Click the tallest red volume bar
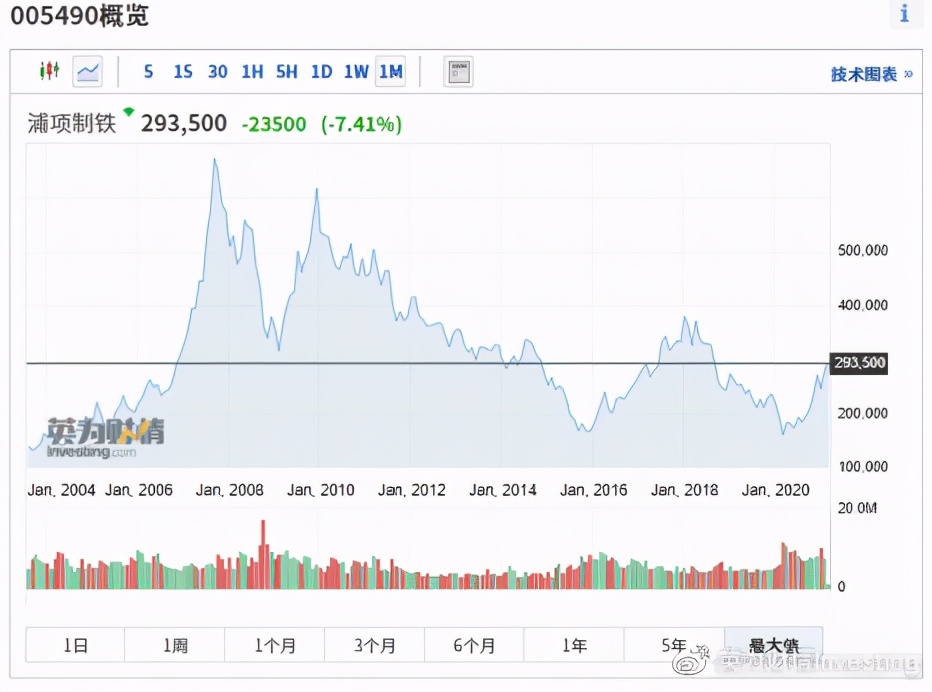932x692 pixels. point(263,554)
